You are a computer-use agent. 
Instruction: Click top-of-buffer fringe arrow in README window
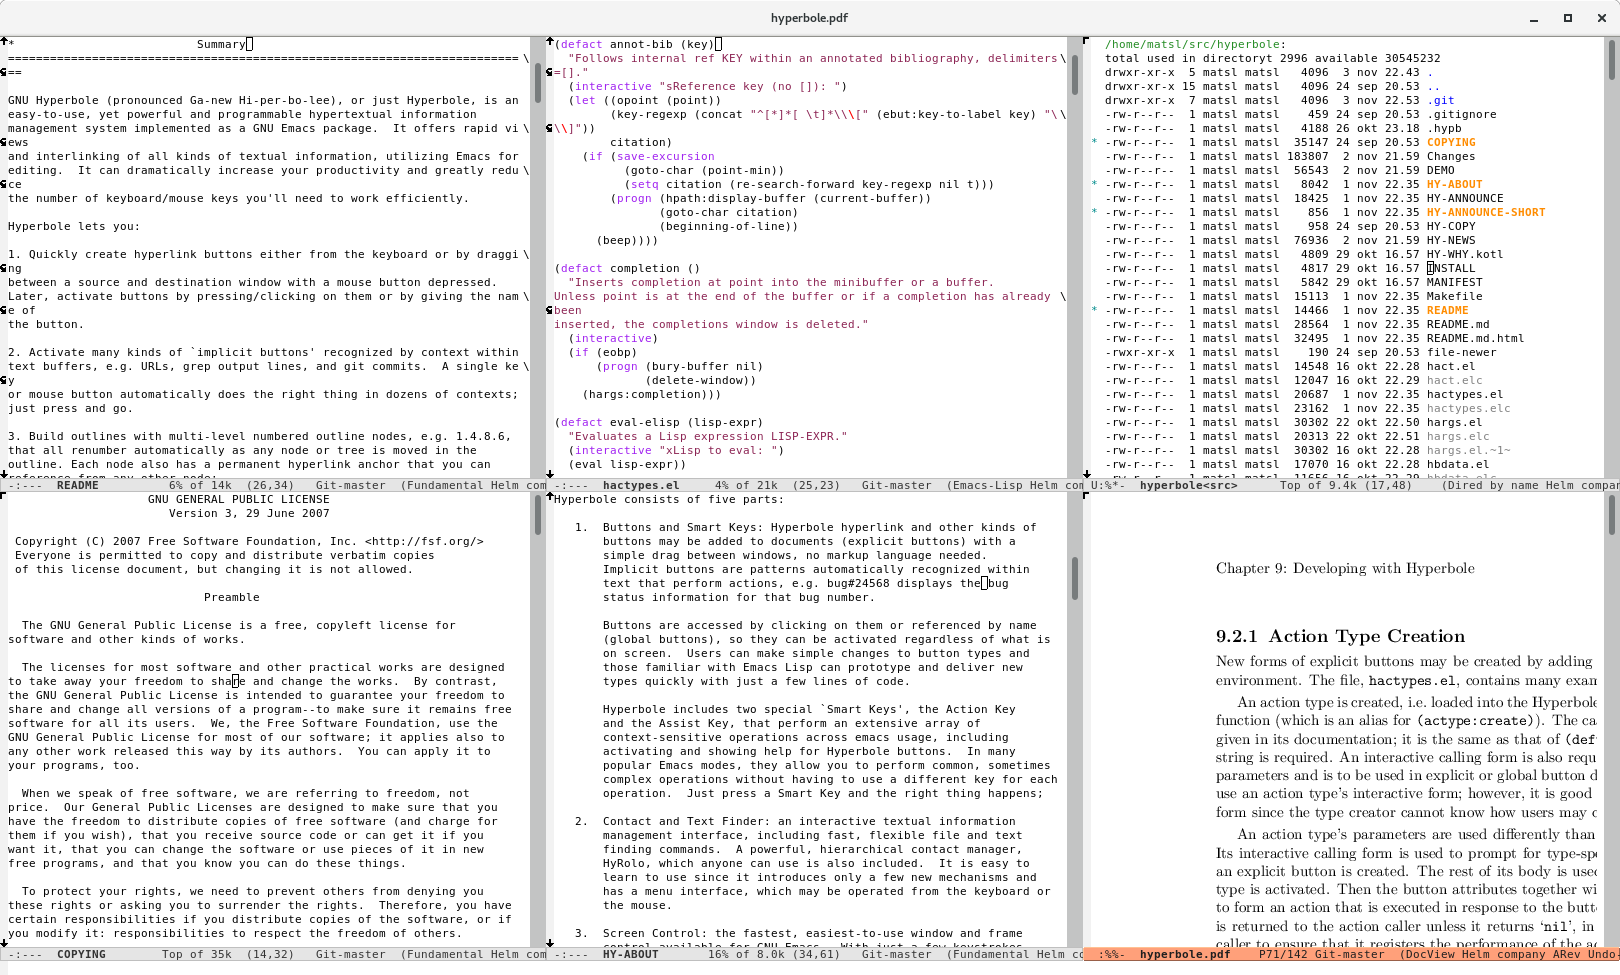4,42
